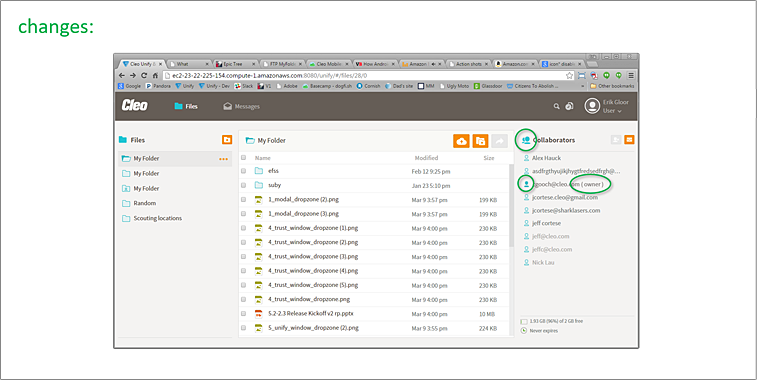Click the Slack bookmark icon
This screenshot has width=757, height=380.
coord(238,86)
